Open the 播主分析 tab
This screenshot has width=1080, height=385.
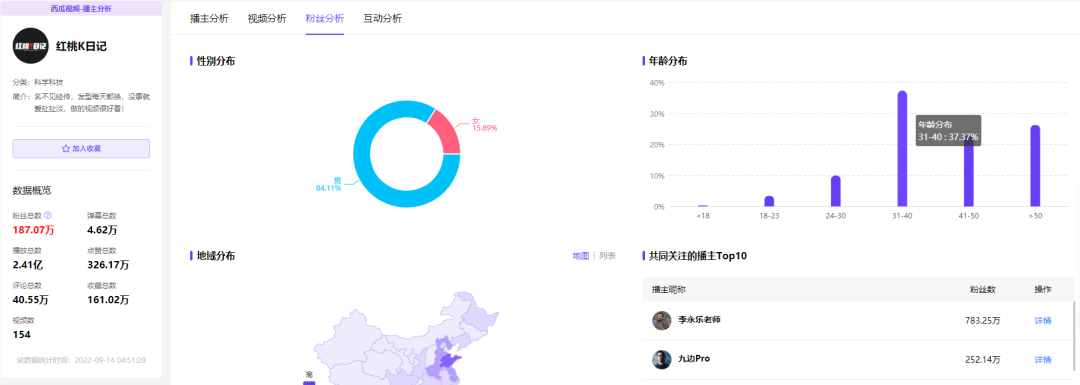[209, 19]
